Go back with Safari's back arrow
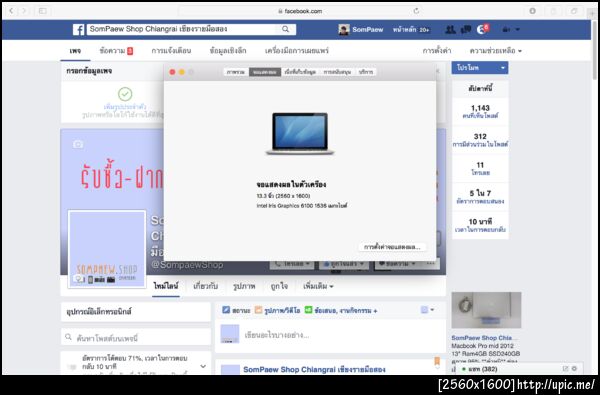 pos(11,11)
